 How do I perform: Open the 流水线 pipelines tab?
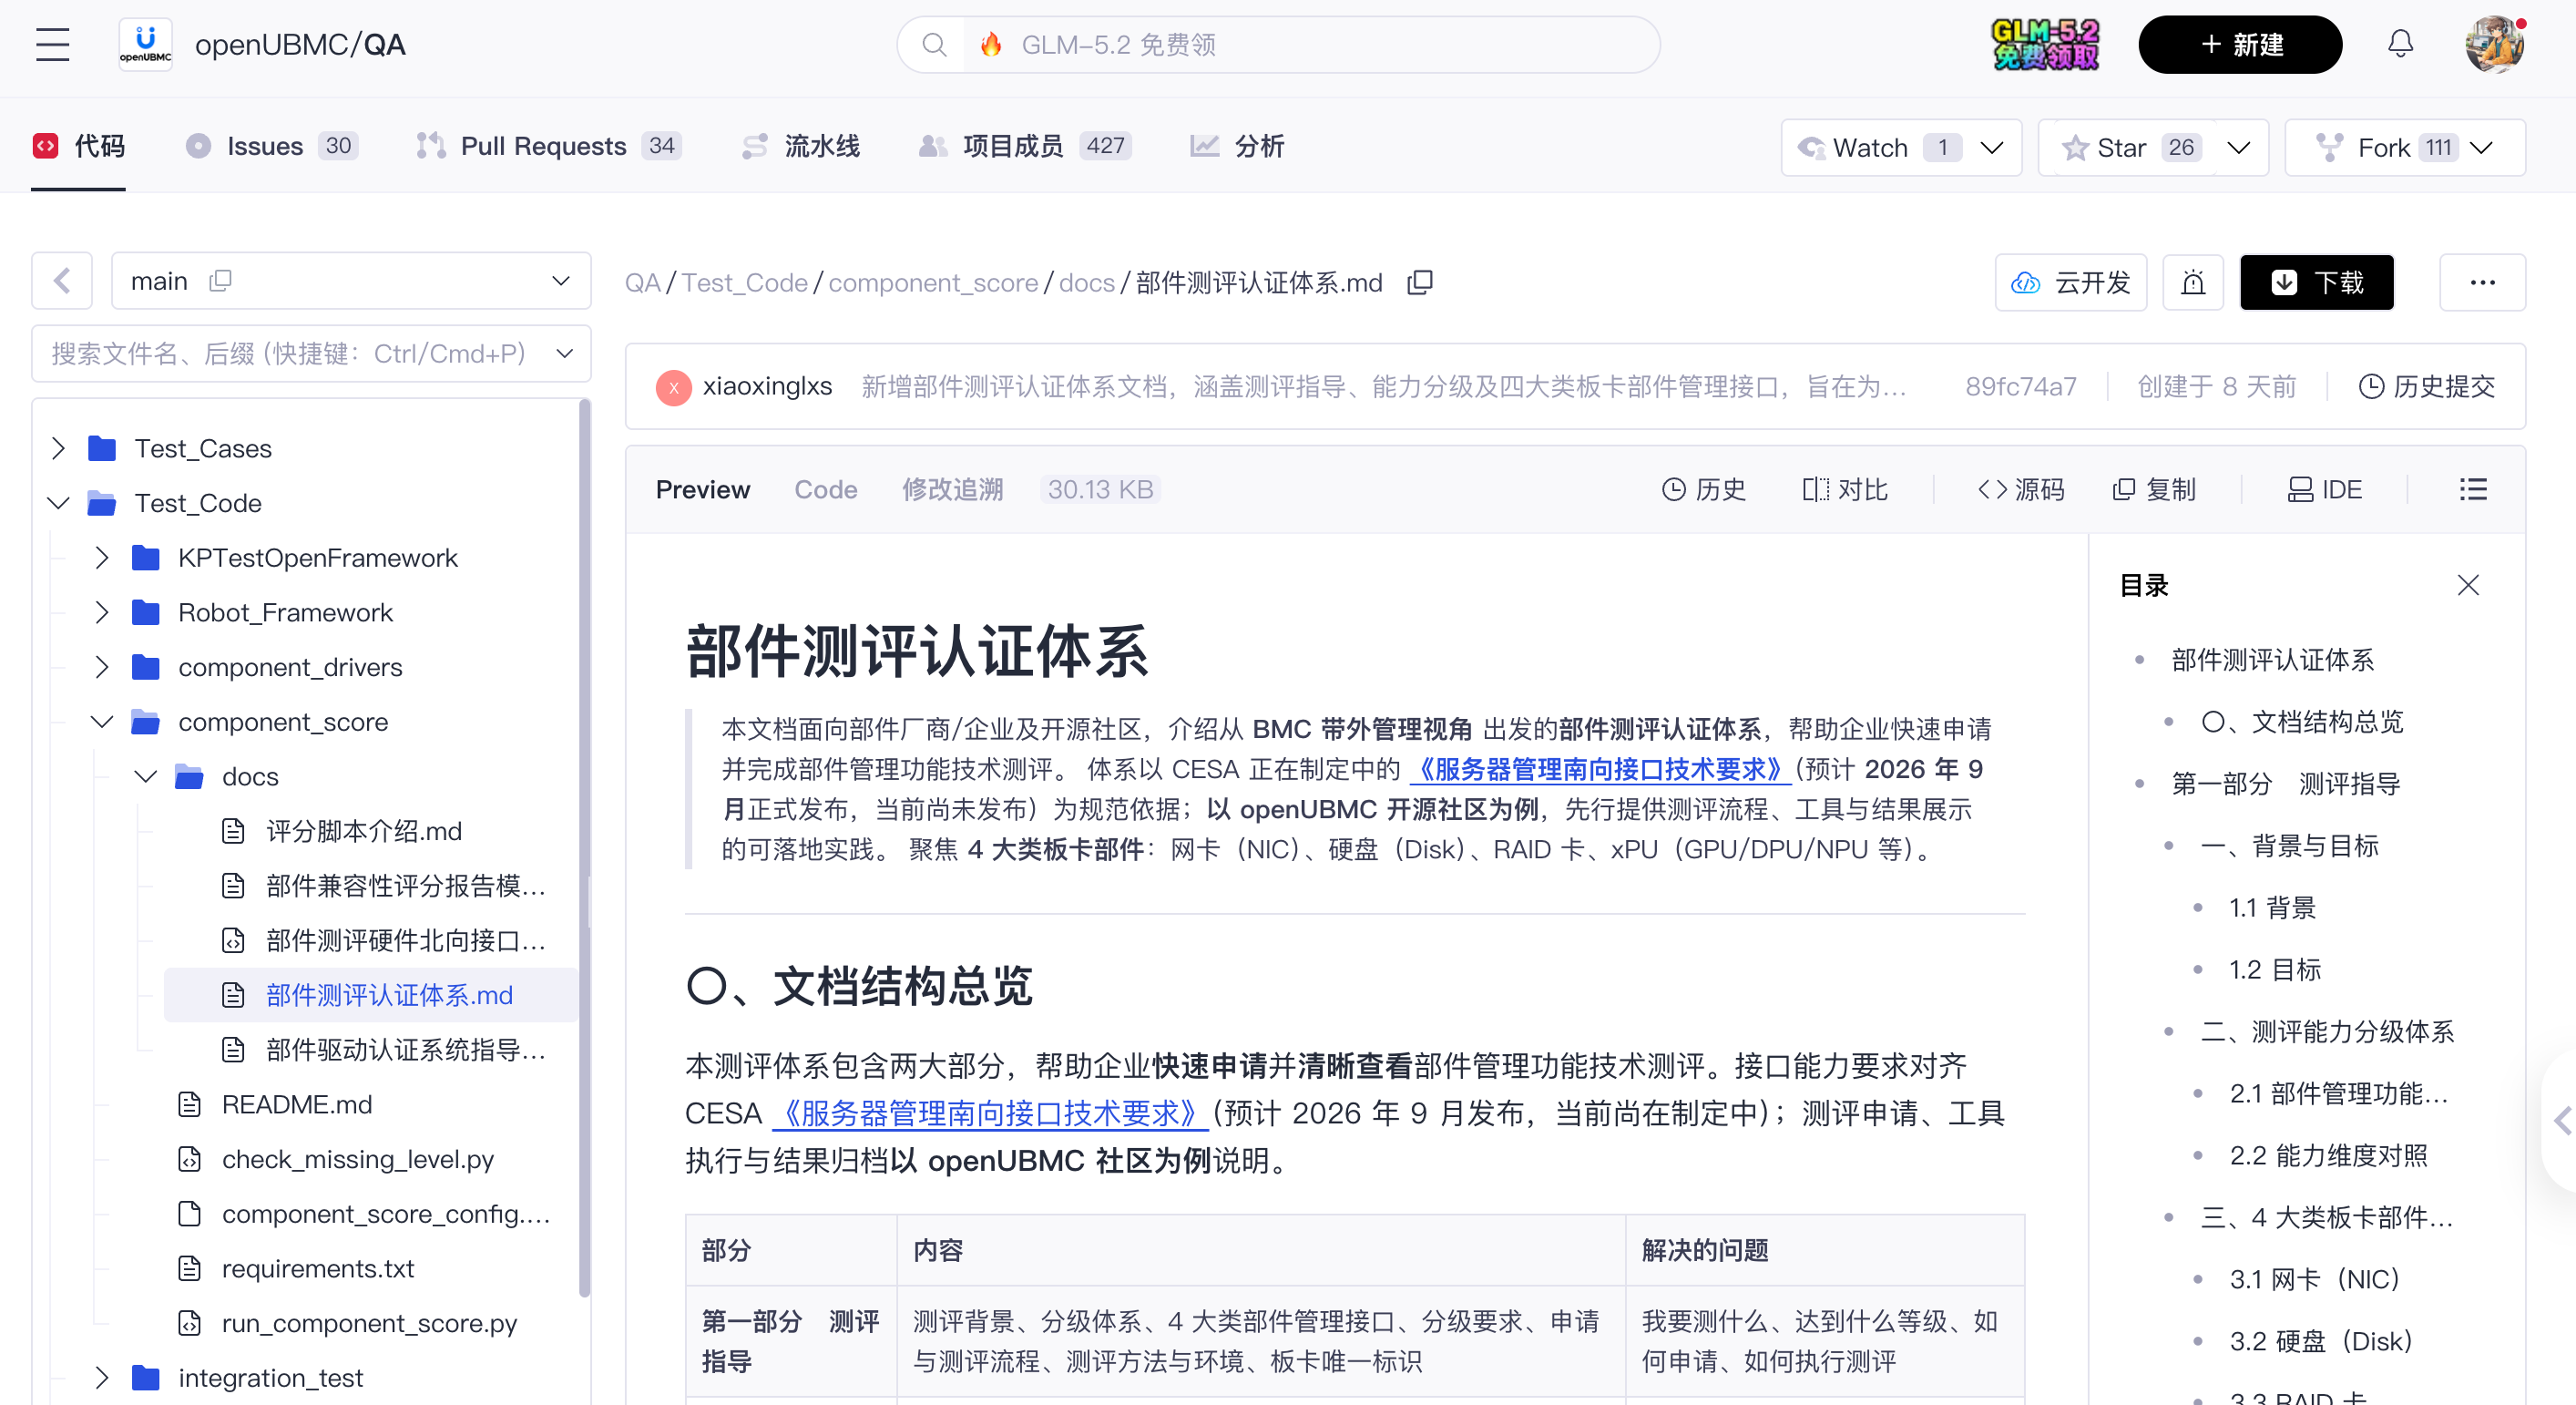coord(800,147)
